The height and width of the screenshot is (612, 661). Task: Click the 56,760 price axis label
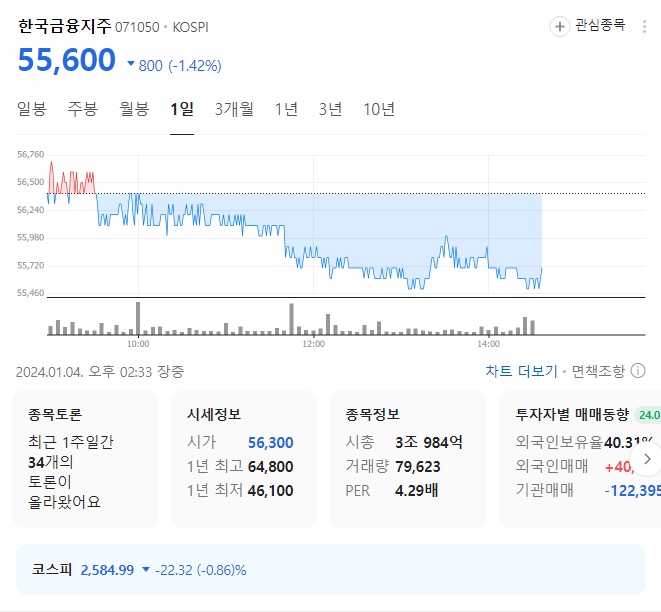[x=30, y=154]
